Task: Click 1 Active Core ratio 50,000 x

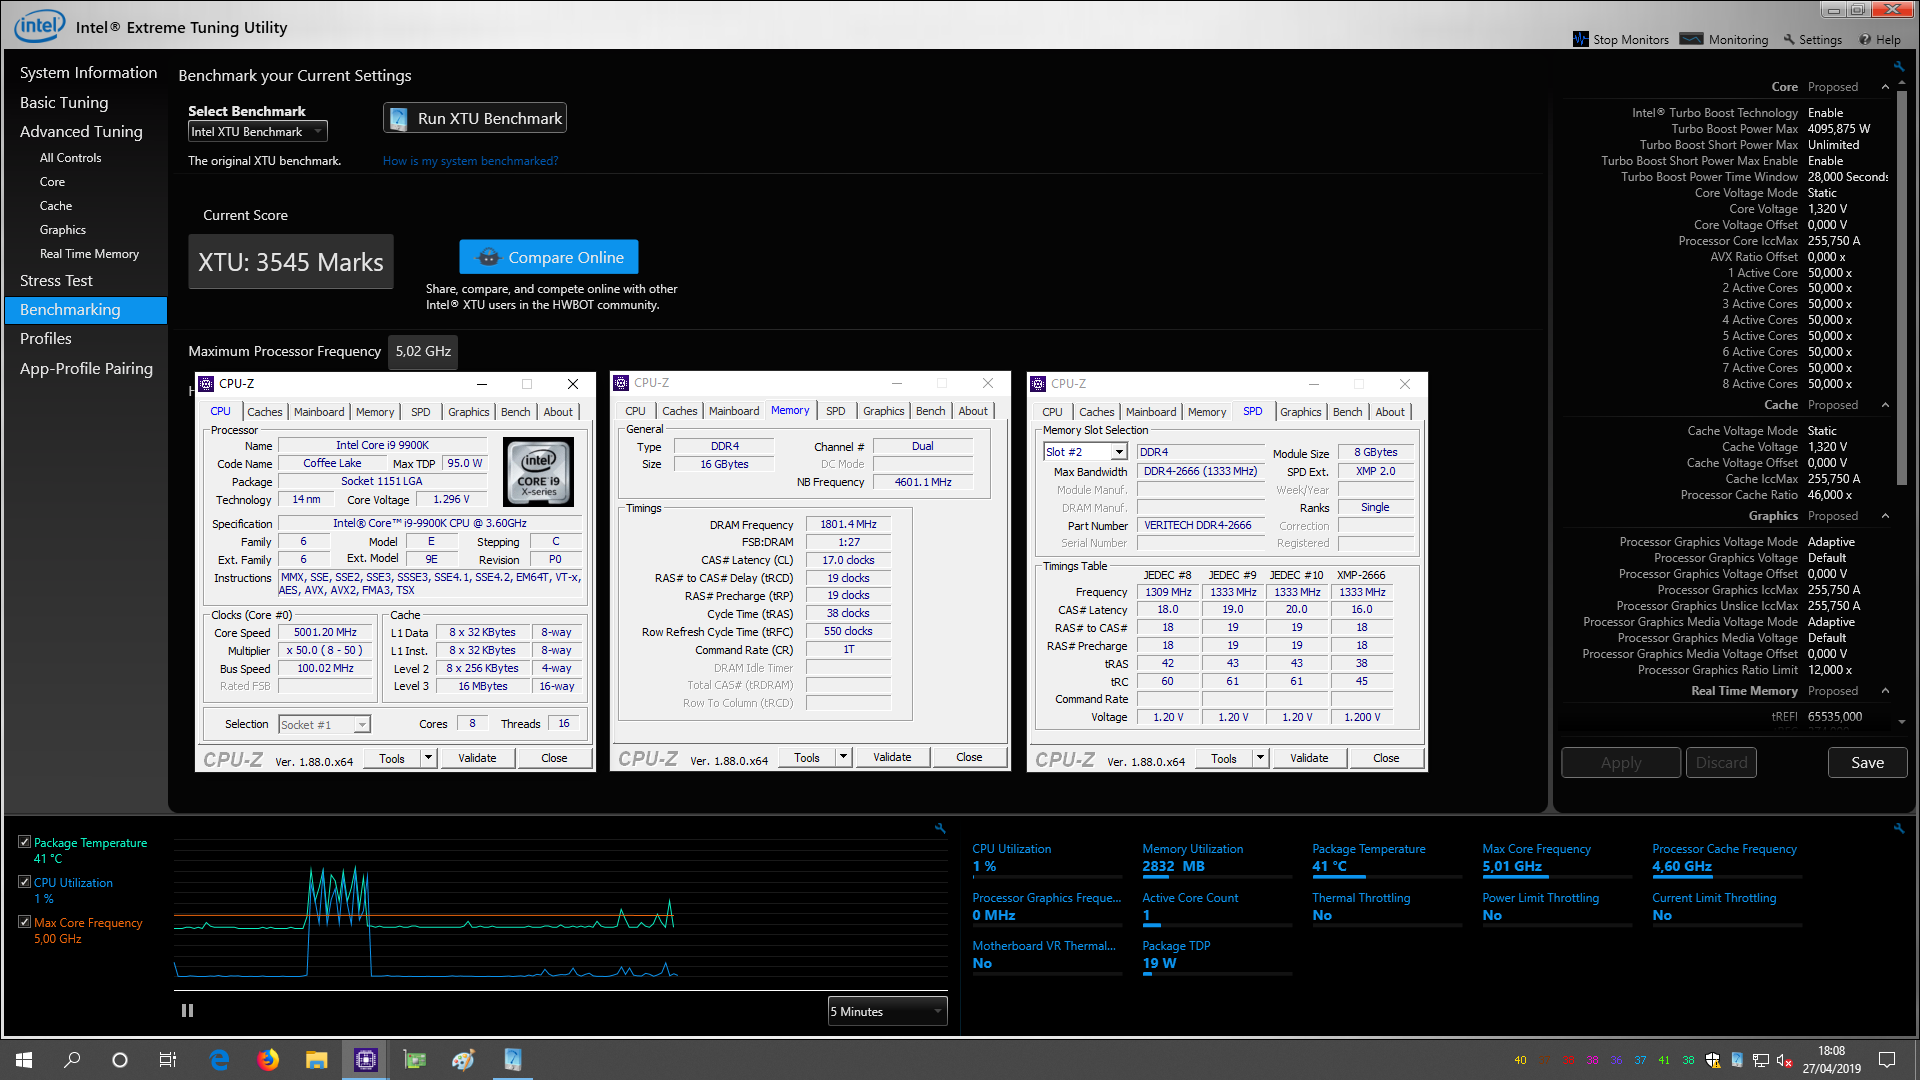Action: tap(1830, 273)
